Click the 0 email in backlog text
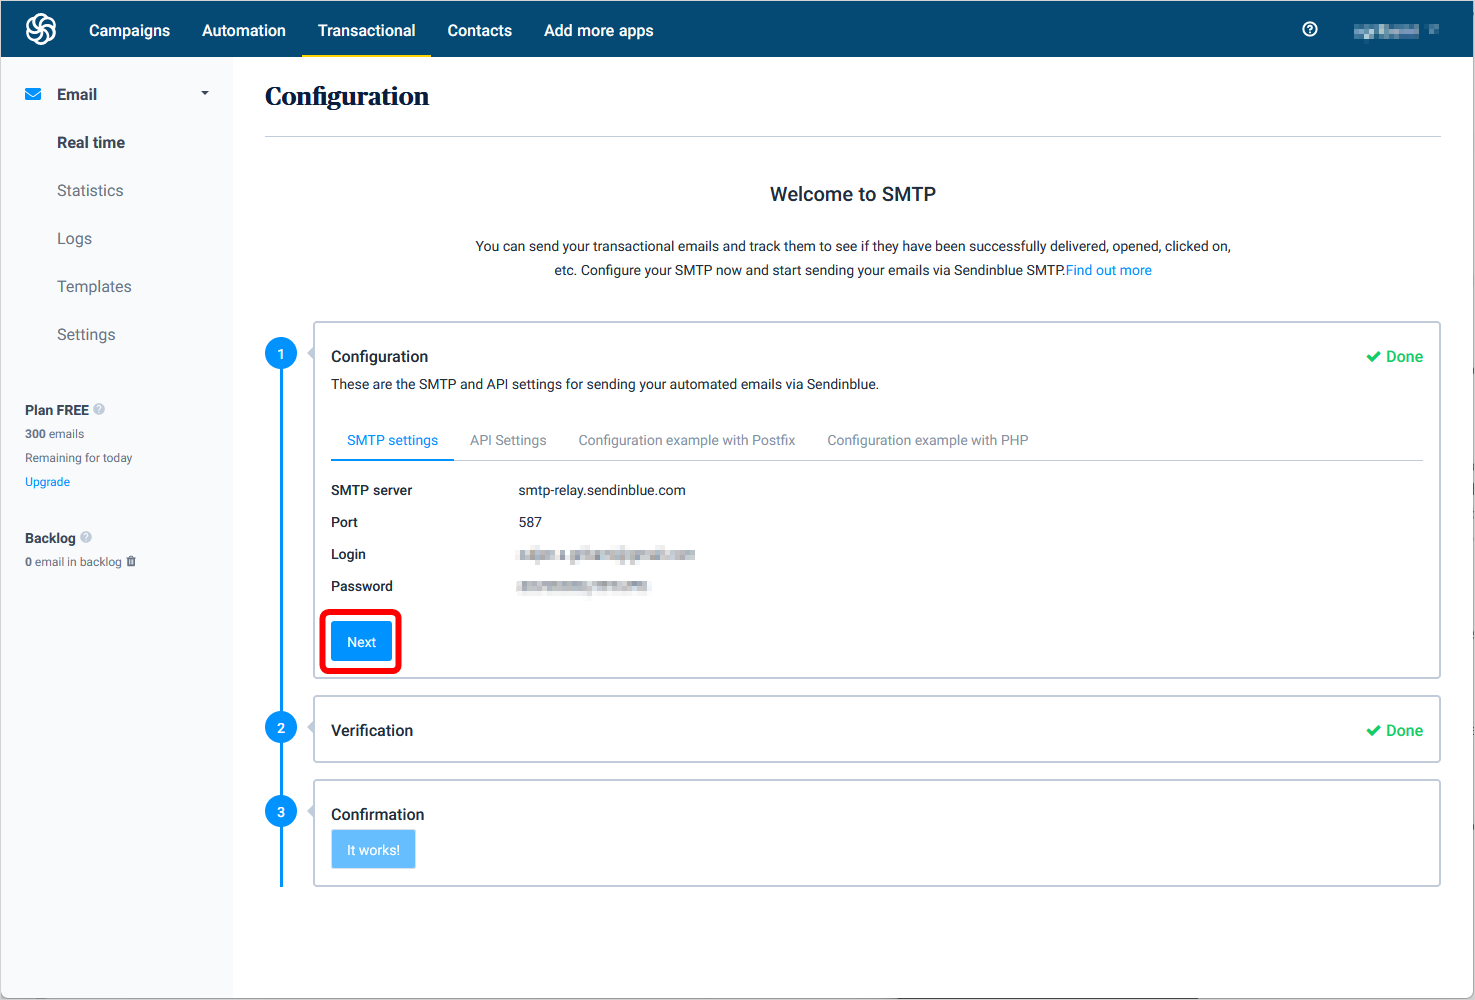This screenshot has width=1475, height=1000. tap(73, 562)
